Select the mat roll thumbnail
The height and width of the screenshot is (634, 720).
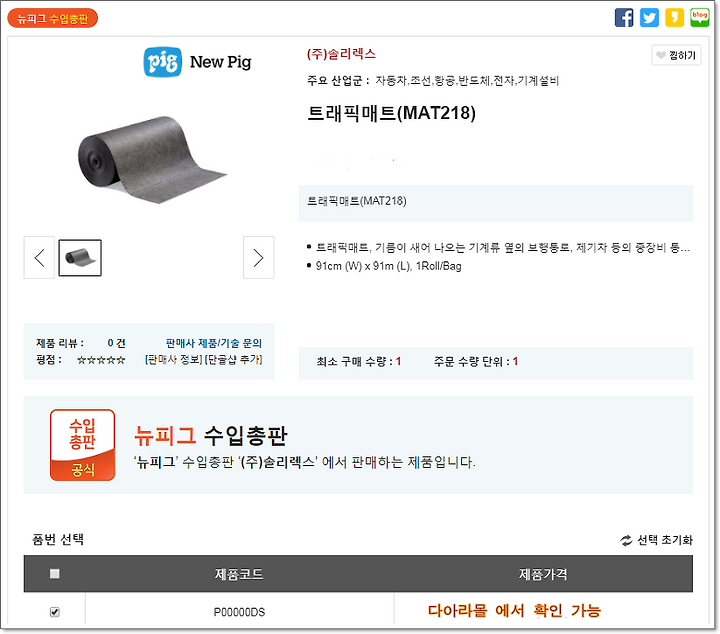80,258
